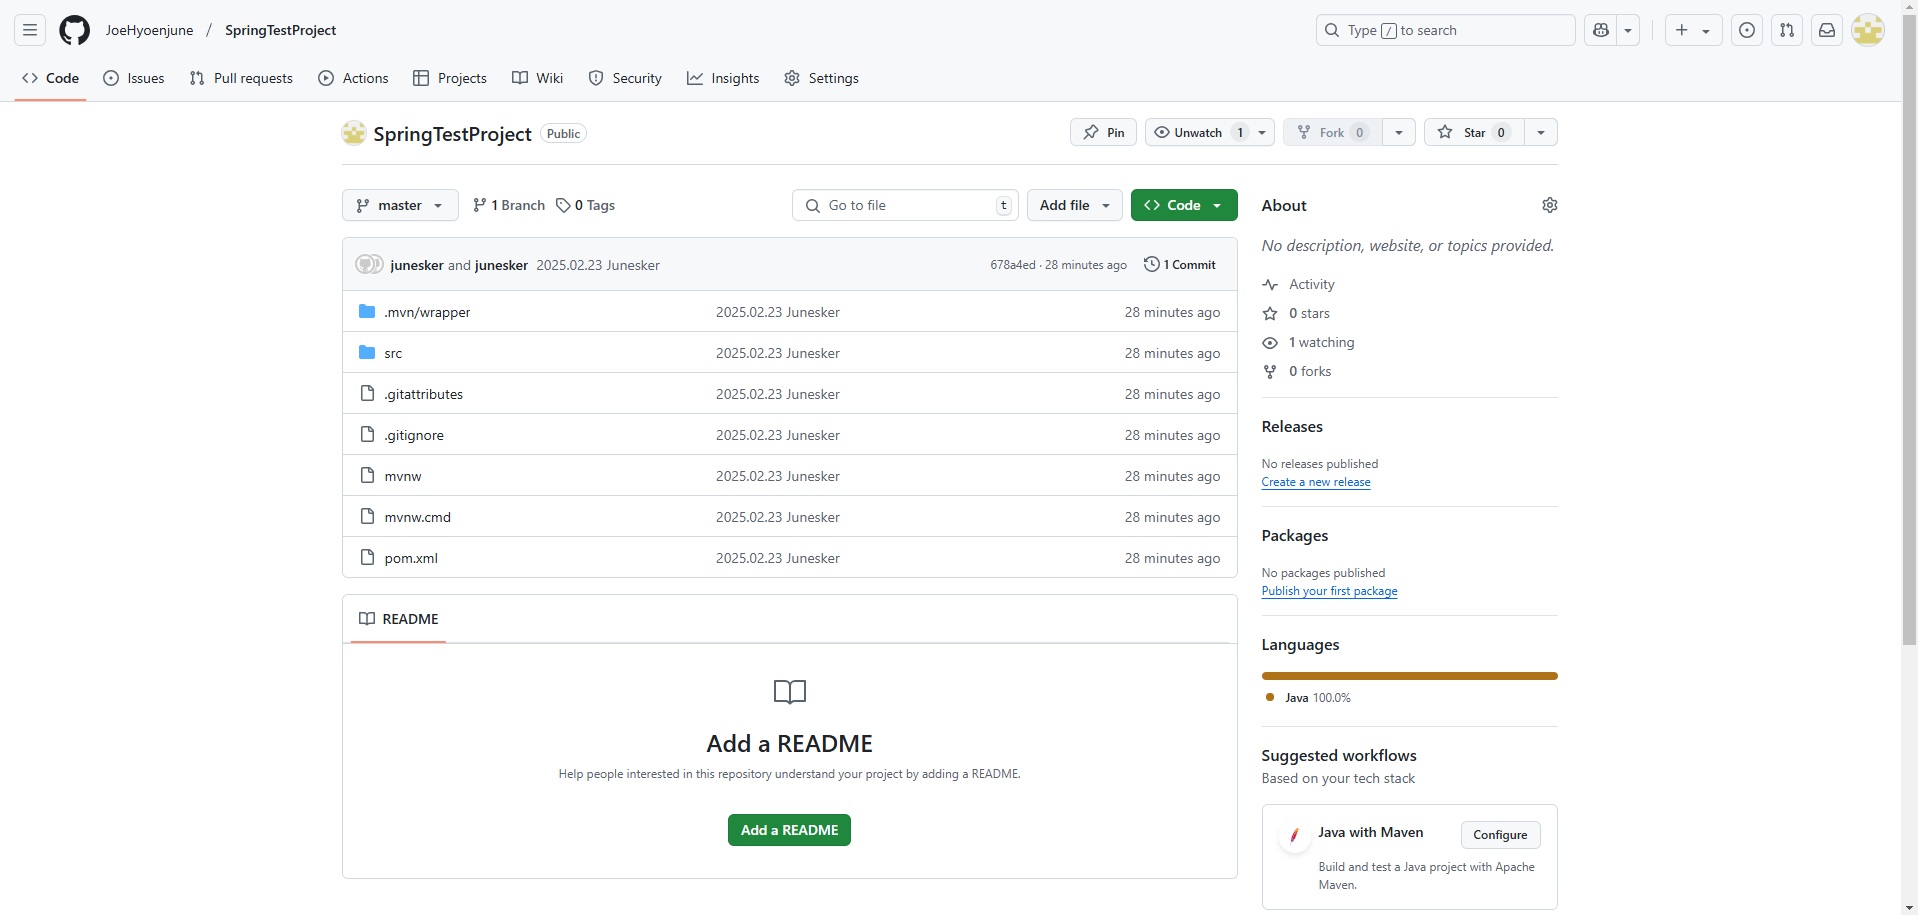Open the hamburger navigation menu

pyautogui.click(x=30, y=30)
